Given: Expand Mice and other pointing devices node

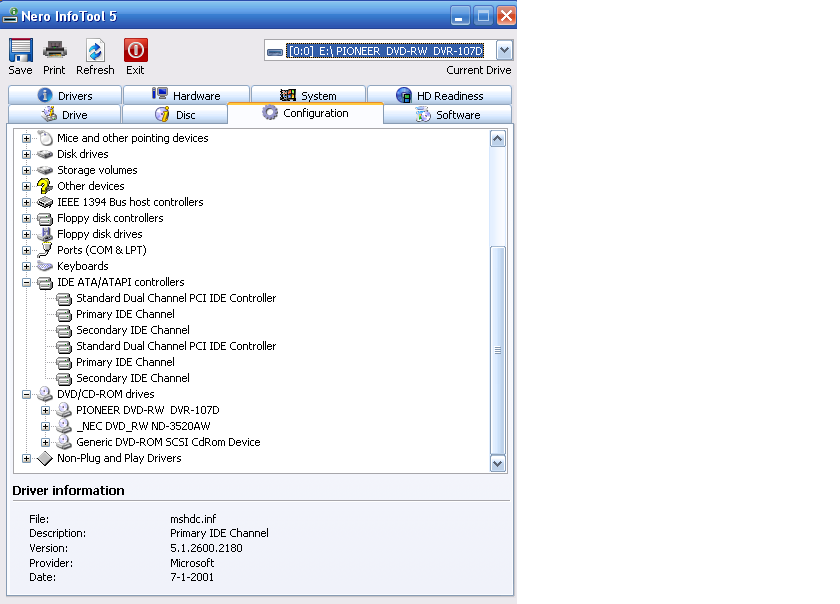Looking at the screenshot, I should tap(26, 138).
